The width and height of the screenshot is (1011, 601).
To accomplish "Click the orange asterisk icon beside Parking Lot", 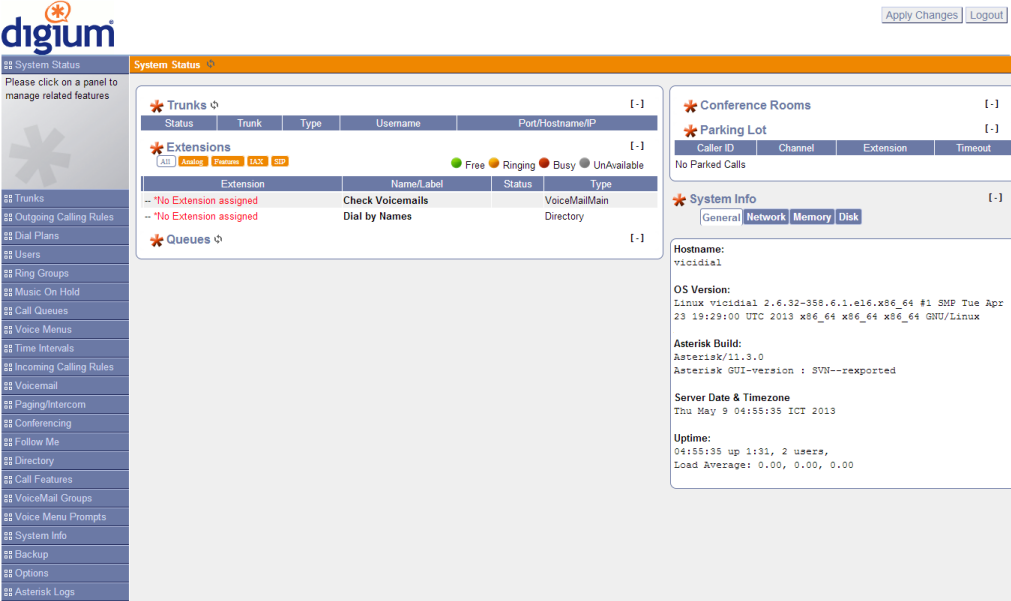I will [x=691, y=131].
